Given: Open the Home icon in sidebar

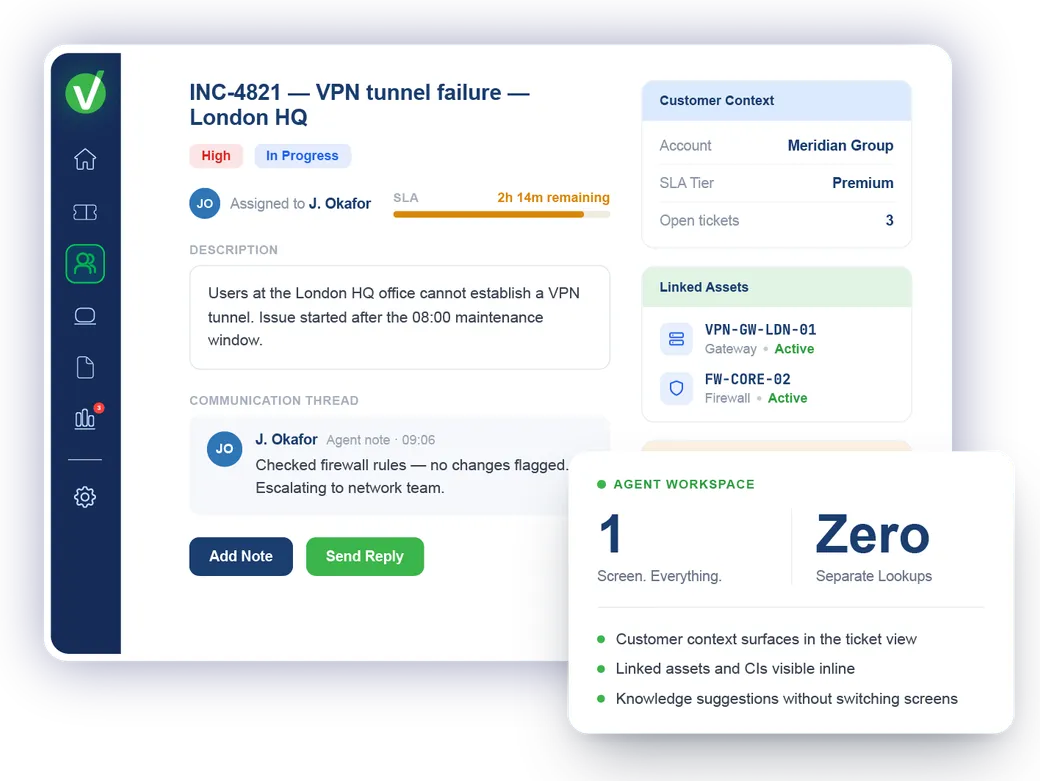Looking at the screenshot, I should point(85,159).
